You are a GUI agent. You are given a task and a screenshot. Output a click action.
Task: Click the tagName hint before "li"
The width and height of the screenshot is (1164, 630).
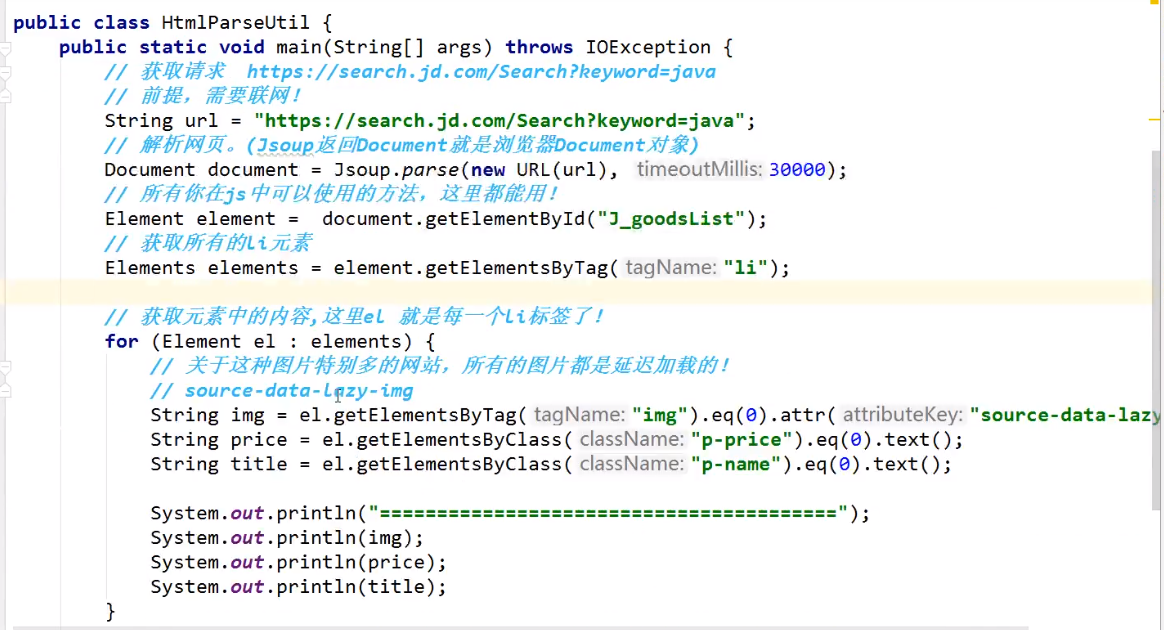(x=671, y=268)
